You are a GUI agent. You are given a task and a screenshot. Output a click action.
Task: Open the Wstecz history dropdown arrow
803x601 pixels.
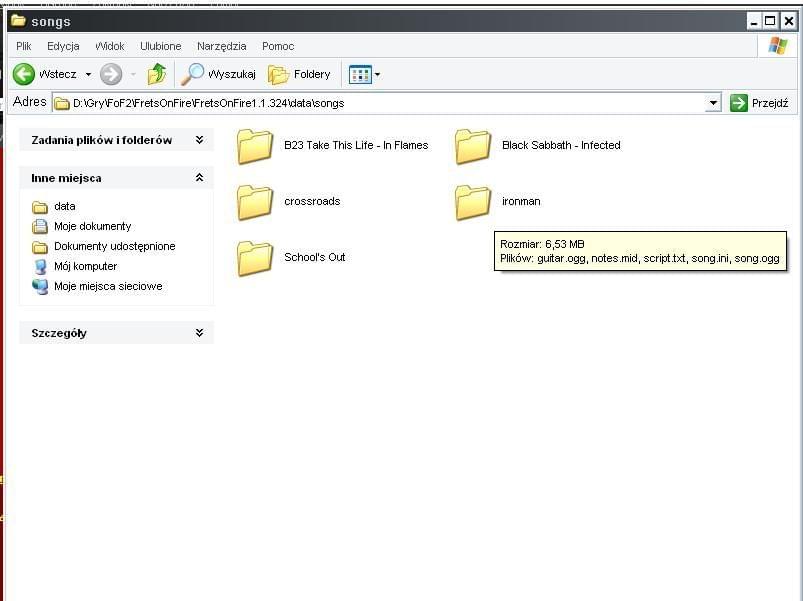[x=89, y=75]
